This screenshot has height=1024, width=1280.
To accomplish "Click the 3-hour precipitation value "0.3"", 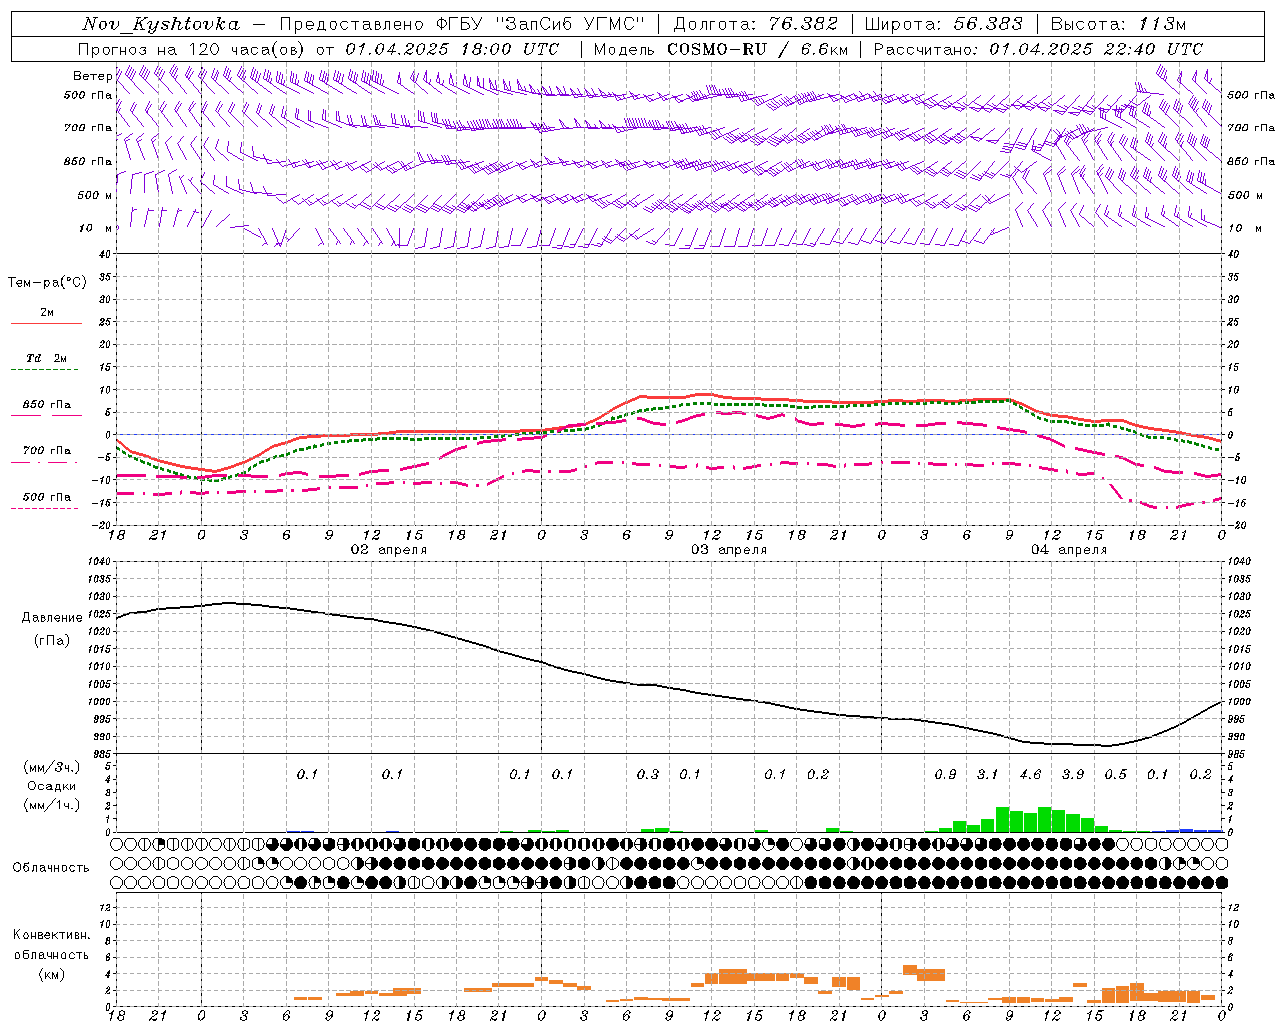I will click(648, 775).
